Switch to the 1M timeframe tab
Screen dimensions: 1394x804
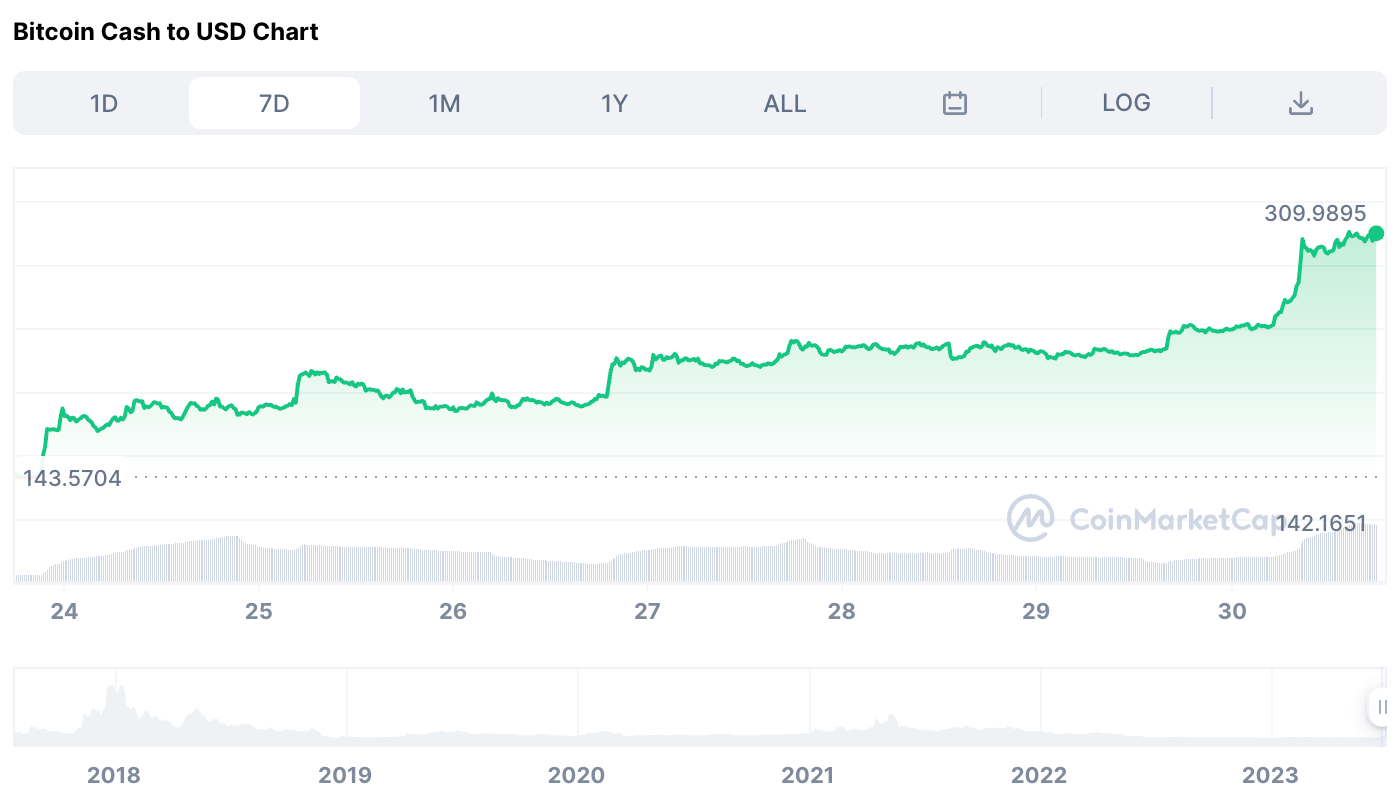point(444,102)
